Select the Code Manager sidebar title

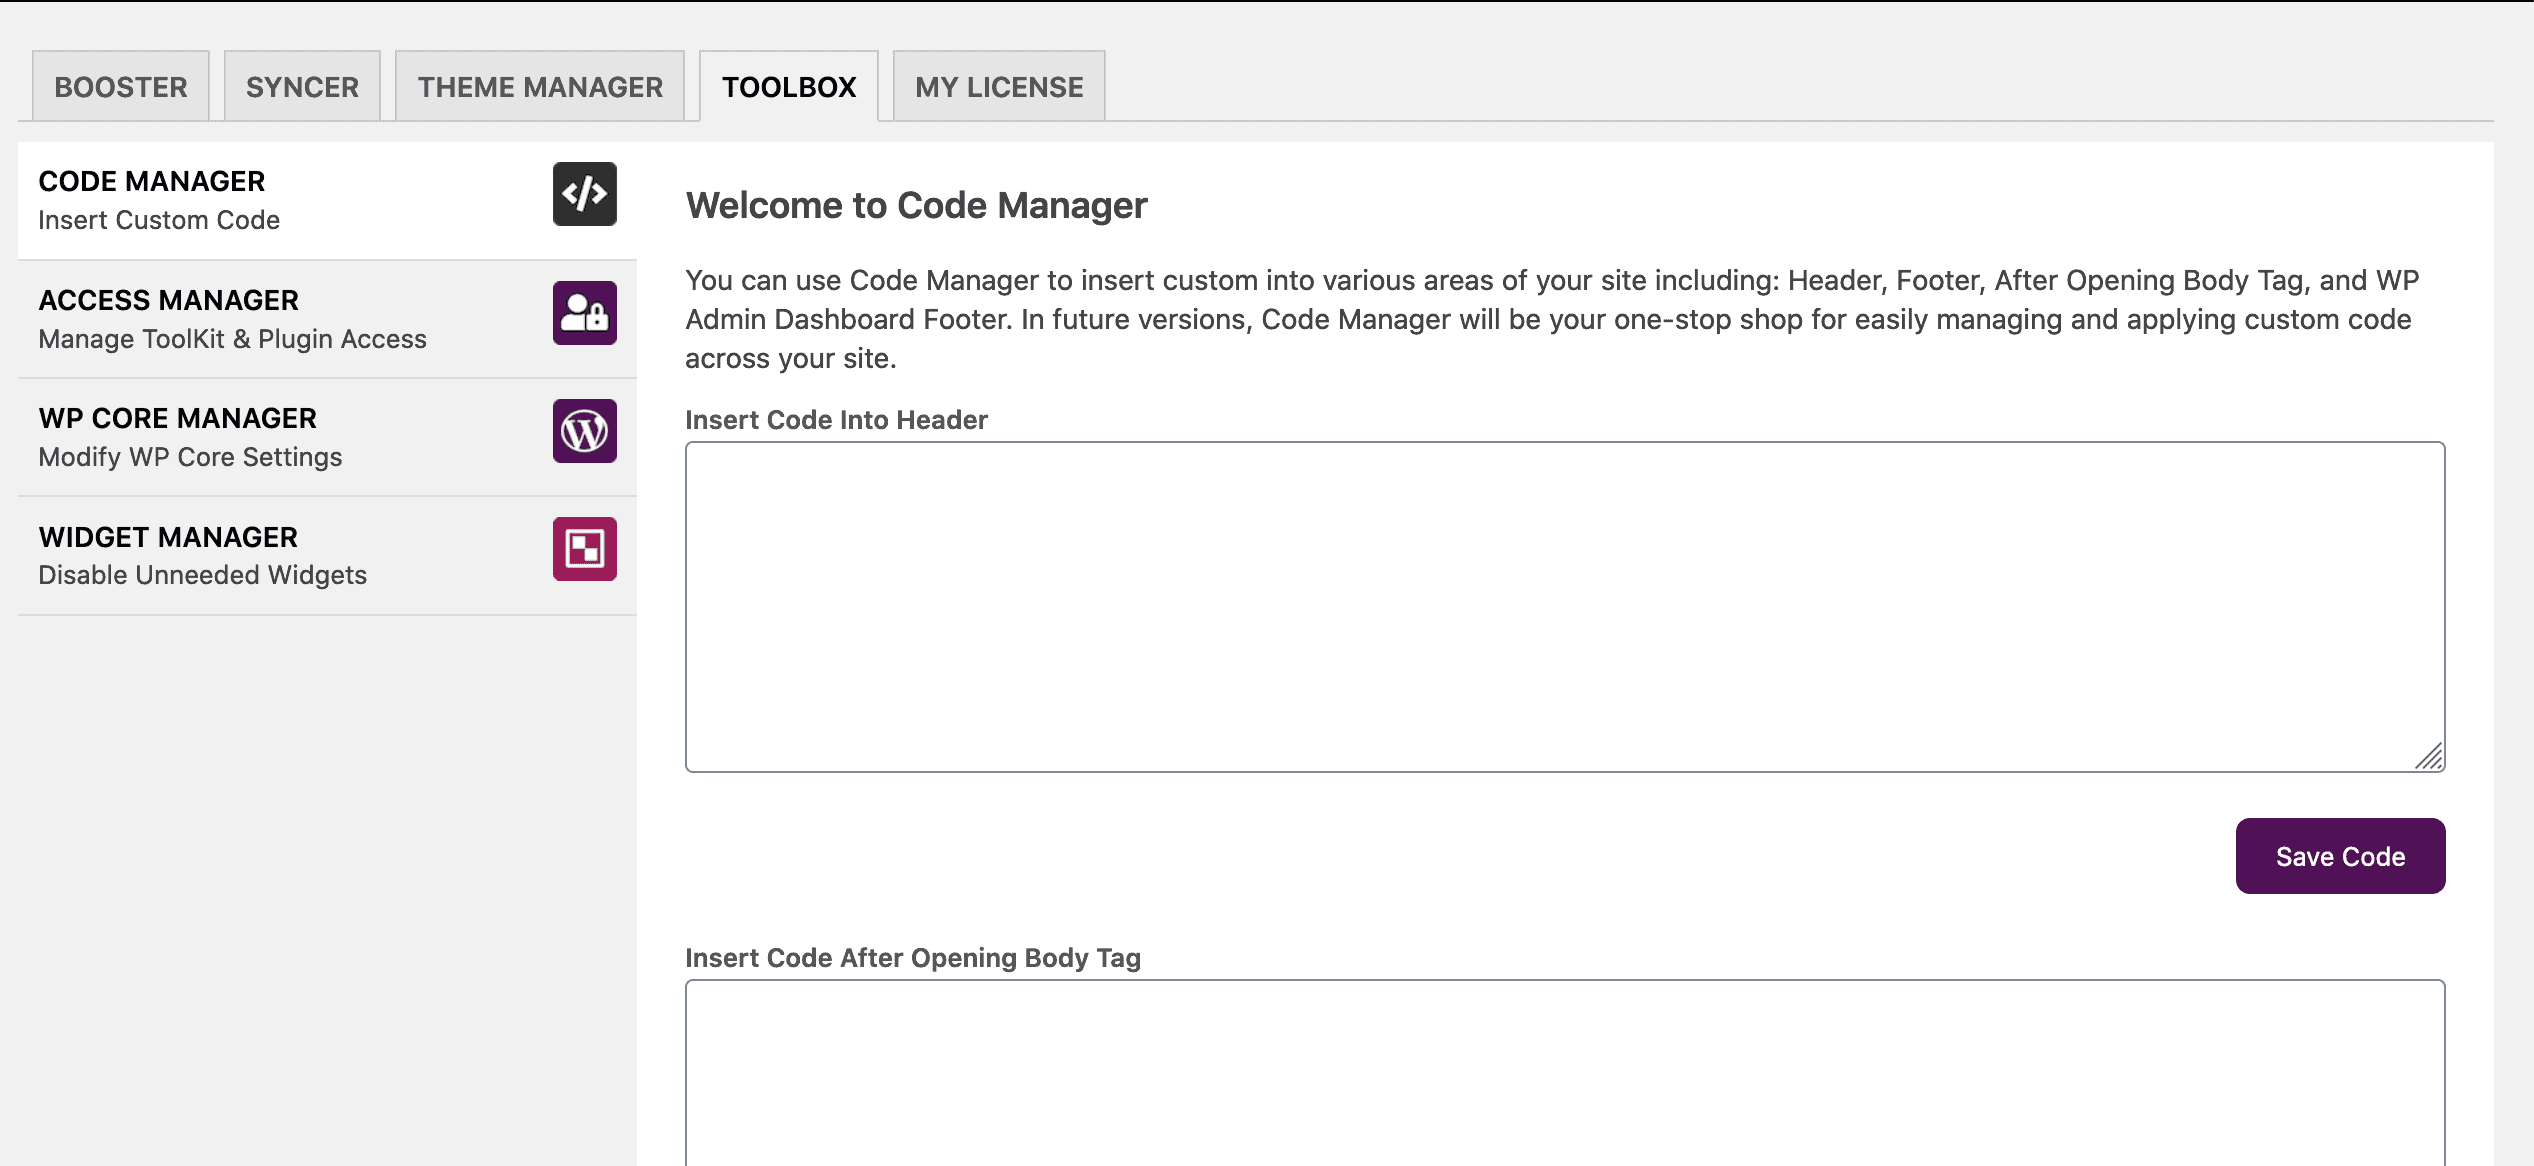tap(152, 181)
